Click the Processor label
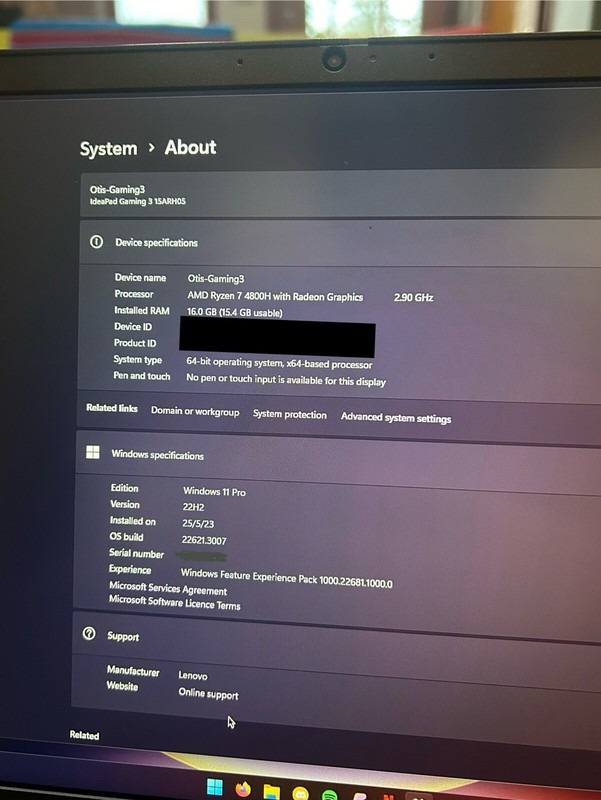Viewport: 601px width, 800px height. pyautogui.click(x=134, y=294)
